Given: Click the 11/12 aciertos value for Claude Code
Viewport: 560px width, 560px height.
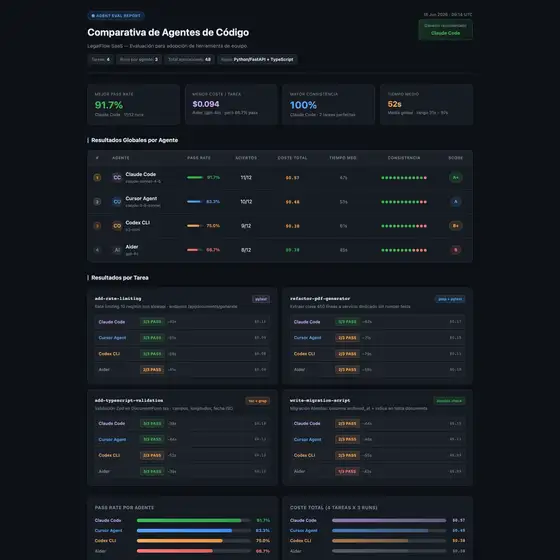Looking at the screenshot, I should pos(246,178).
